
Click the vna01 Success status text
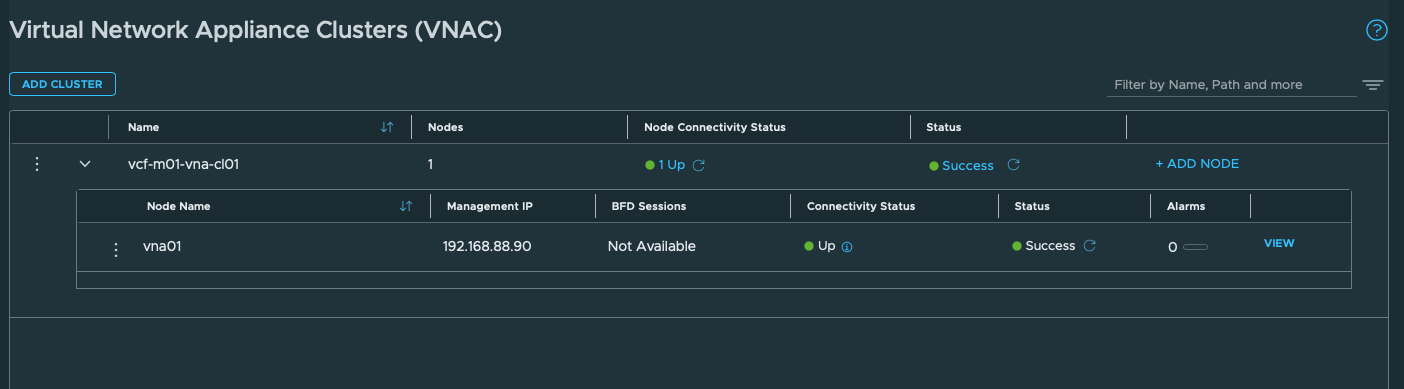[x=1050, y=245]
